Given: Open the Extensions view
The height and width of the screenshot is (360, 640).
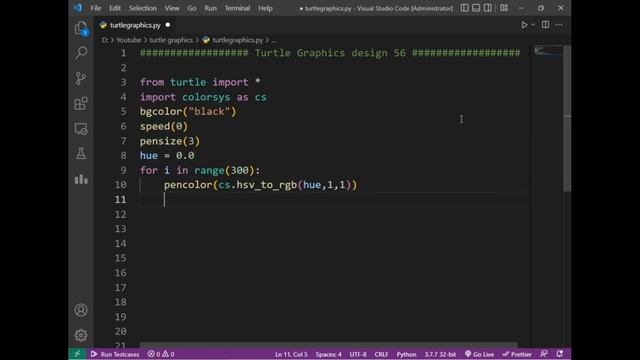Looking at the screenshot, I should (81, 104).
